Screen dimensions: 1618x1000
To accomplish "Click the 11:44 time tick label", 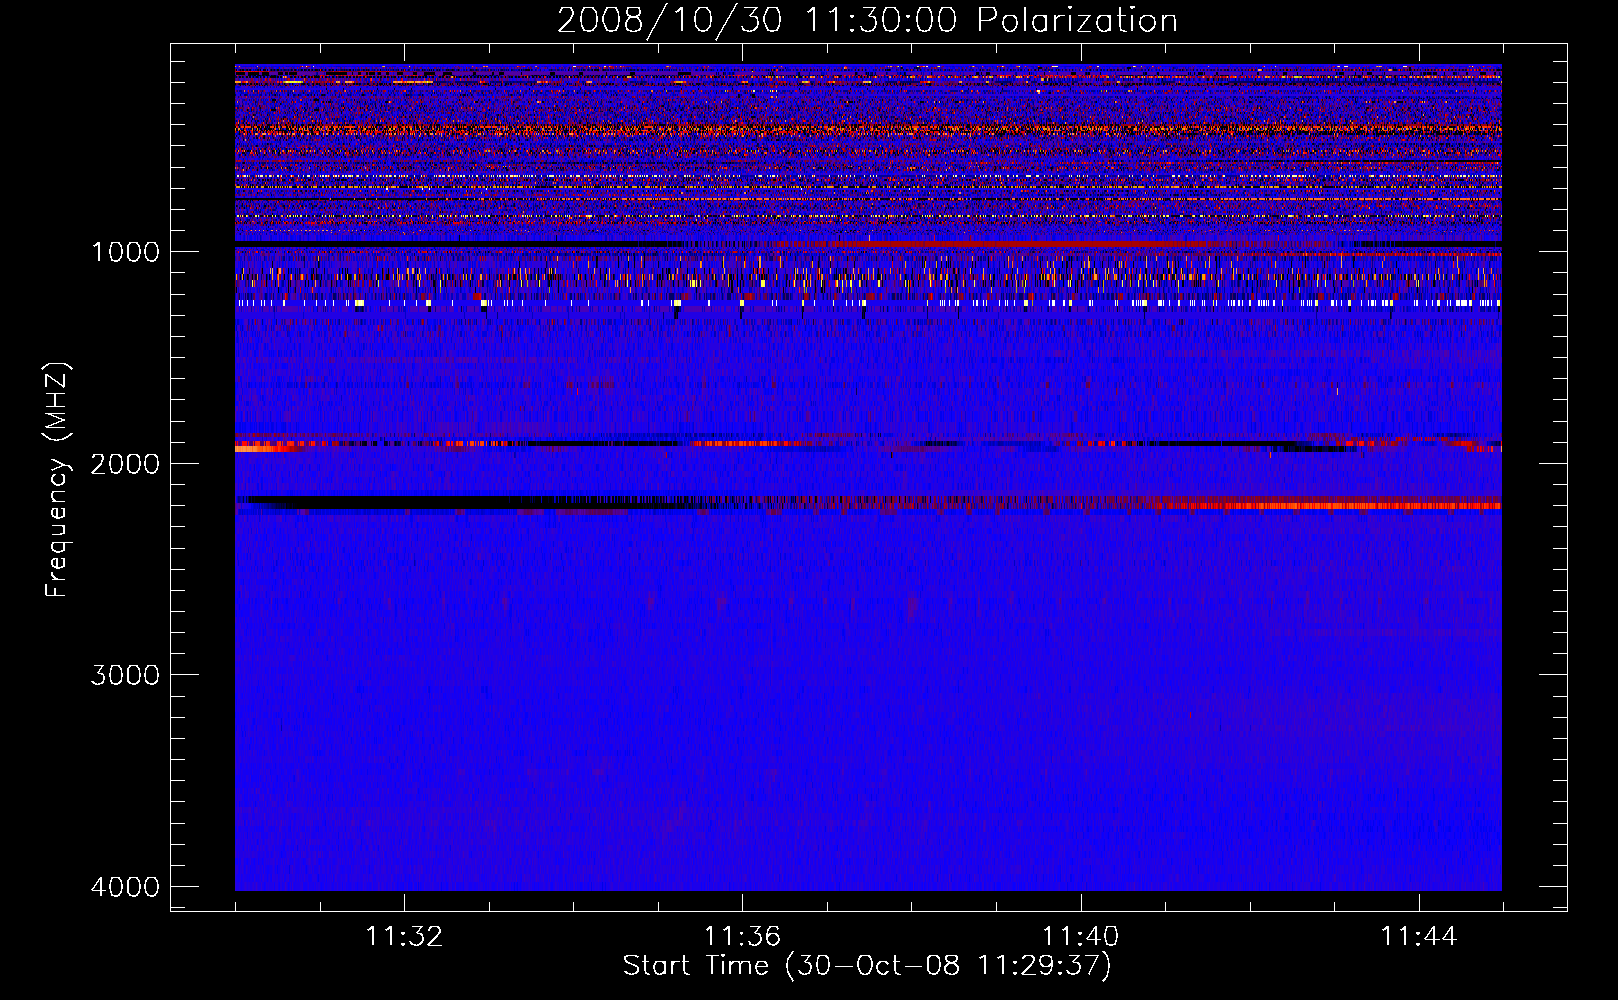I will pos(1419,937).
